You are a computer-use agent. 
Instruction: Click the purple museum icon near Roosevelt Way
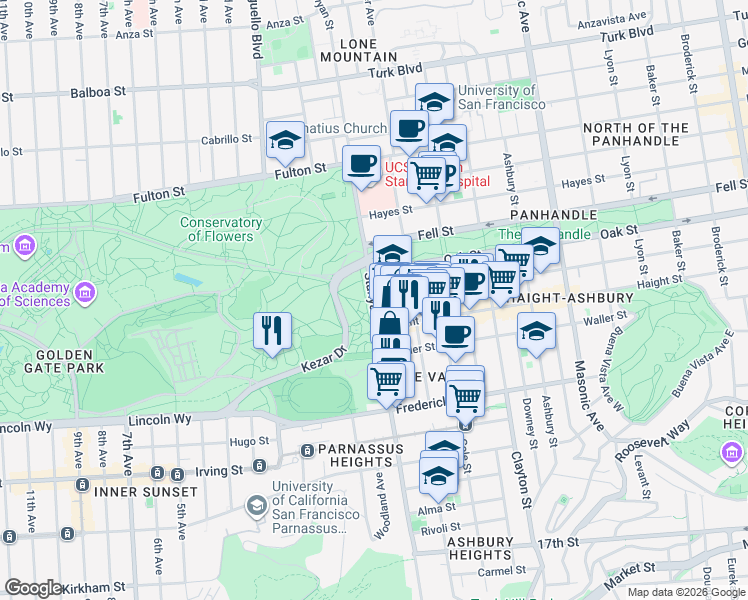point(732,452)
